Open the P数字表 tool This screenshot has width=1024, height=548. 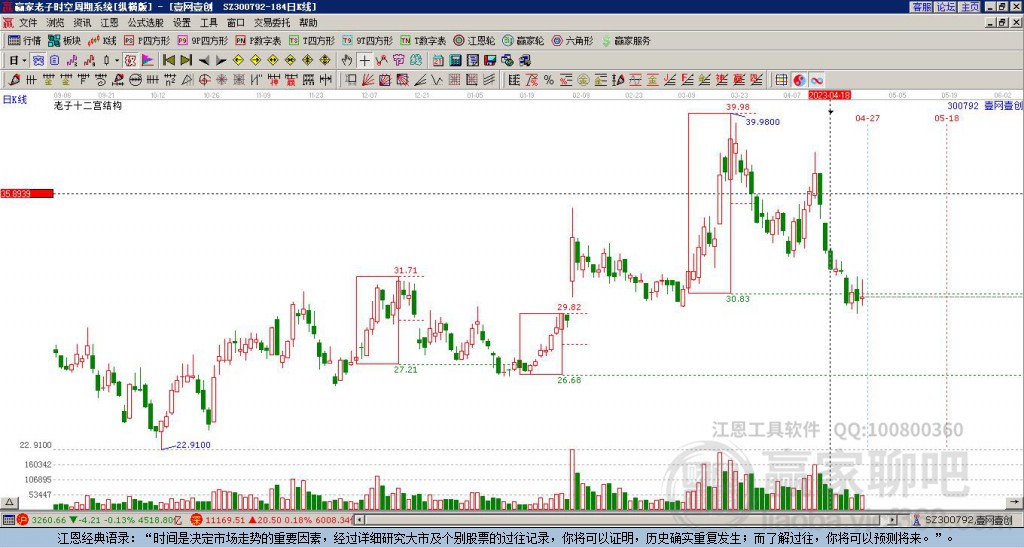pos(258,40)
